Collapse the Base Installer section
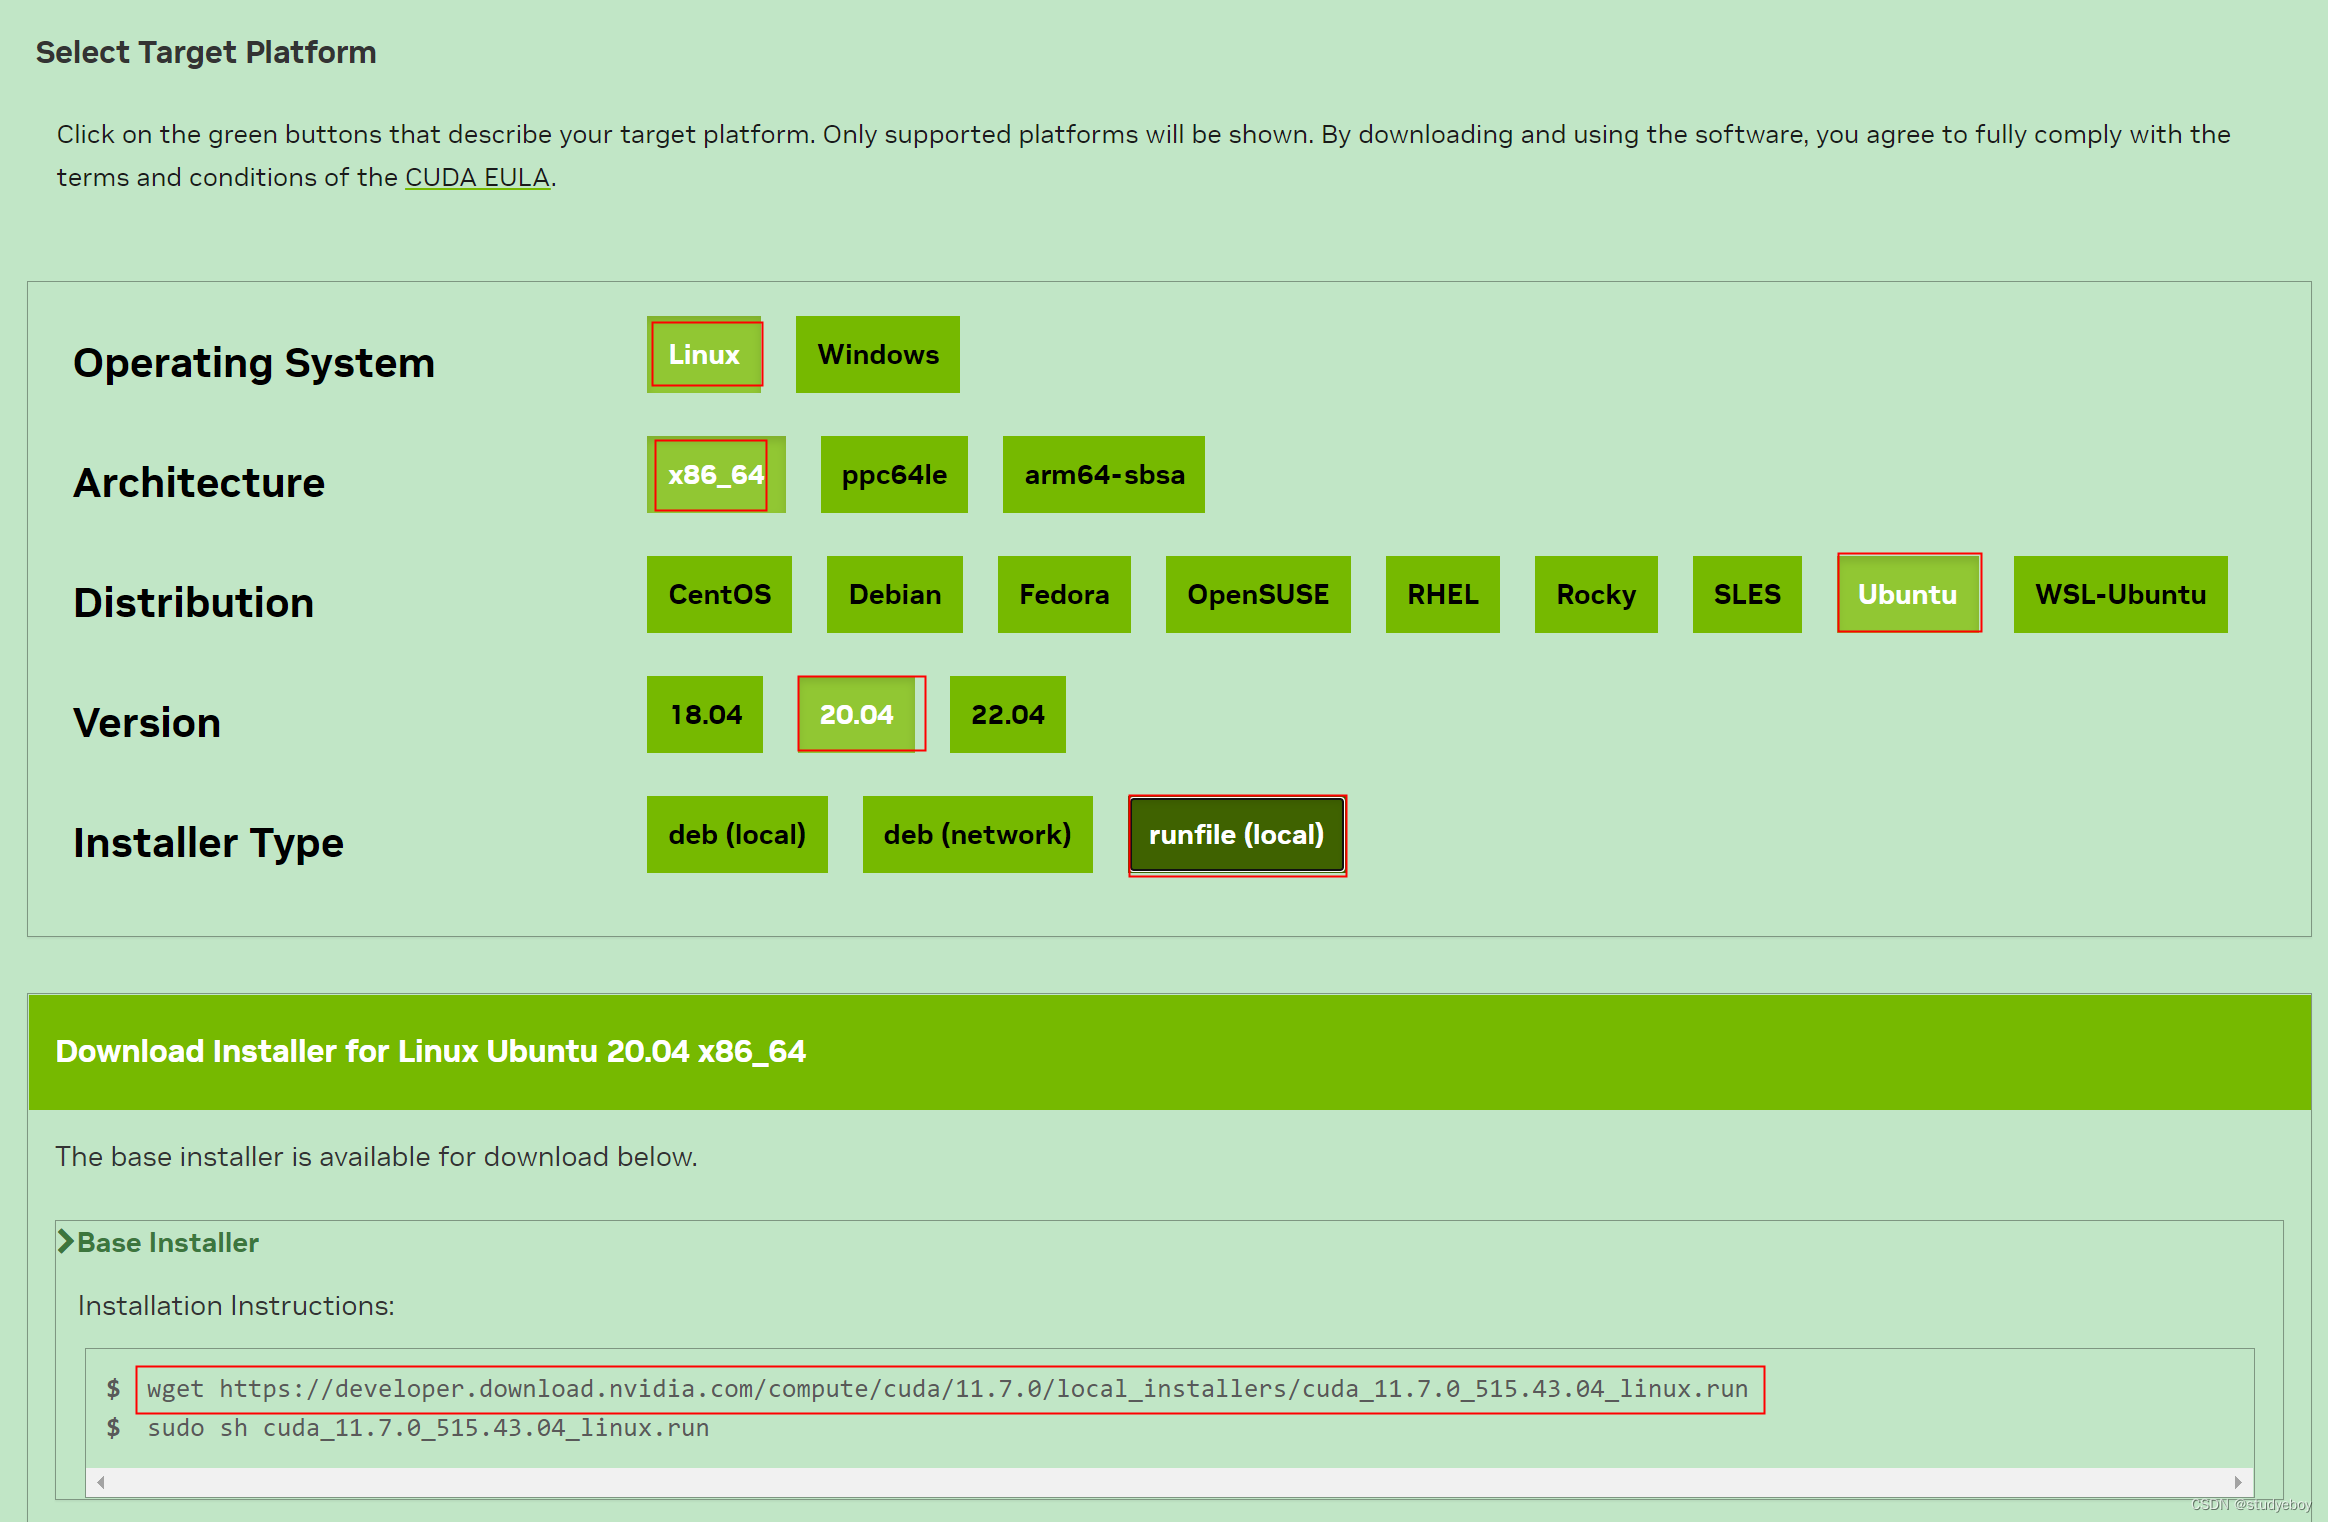This screenshot has width=2328, height=1522. (158, 1243)
